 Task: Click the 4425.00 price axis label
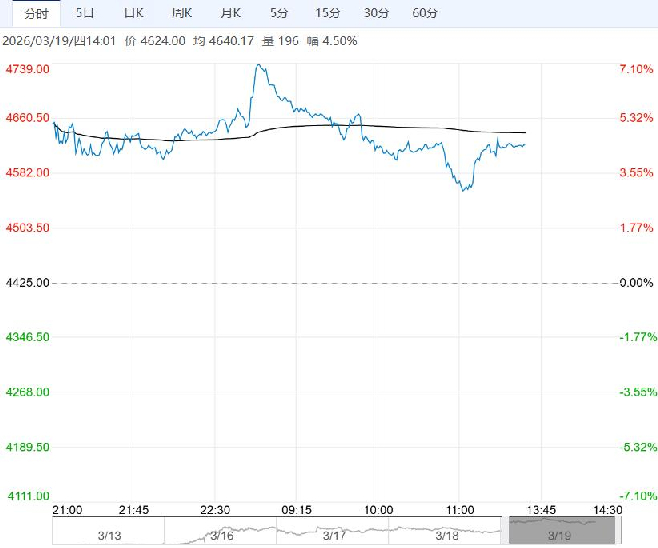27,284
